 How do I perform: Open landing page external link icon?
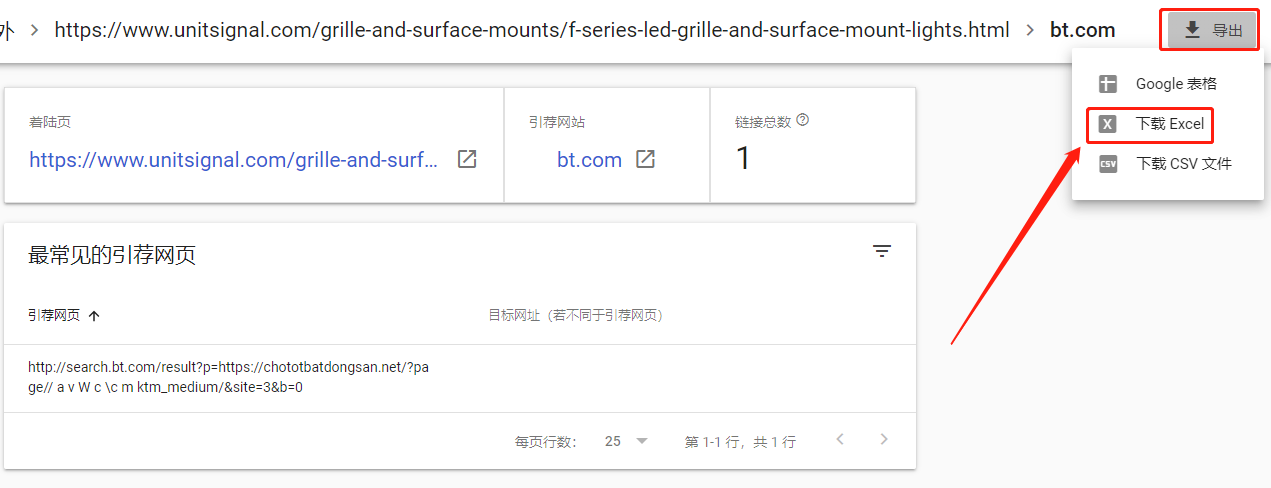(467, 159)
